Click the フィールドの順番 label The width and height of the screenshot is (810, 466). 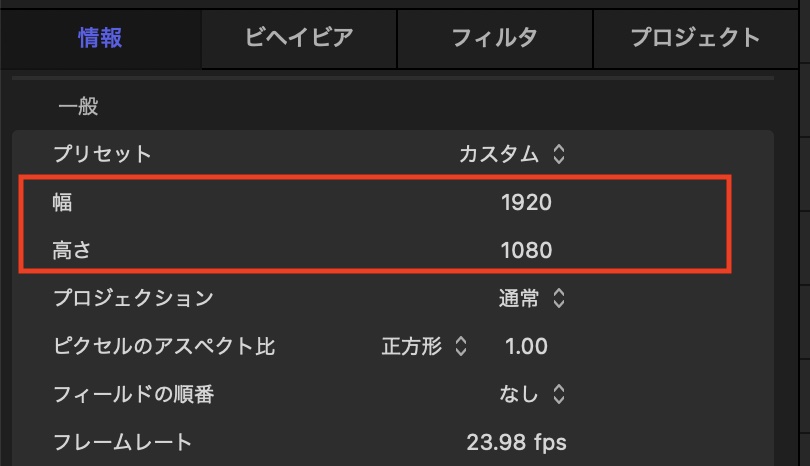(x=133, y=394)
